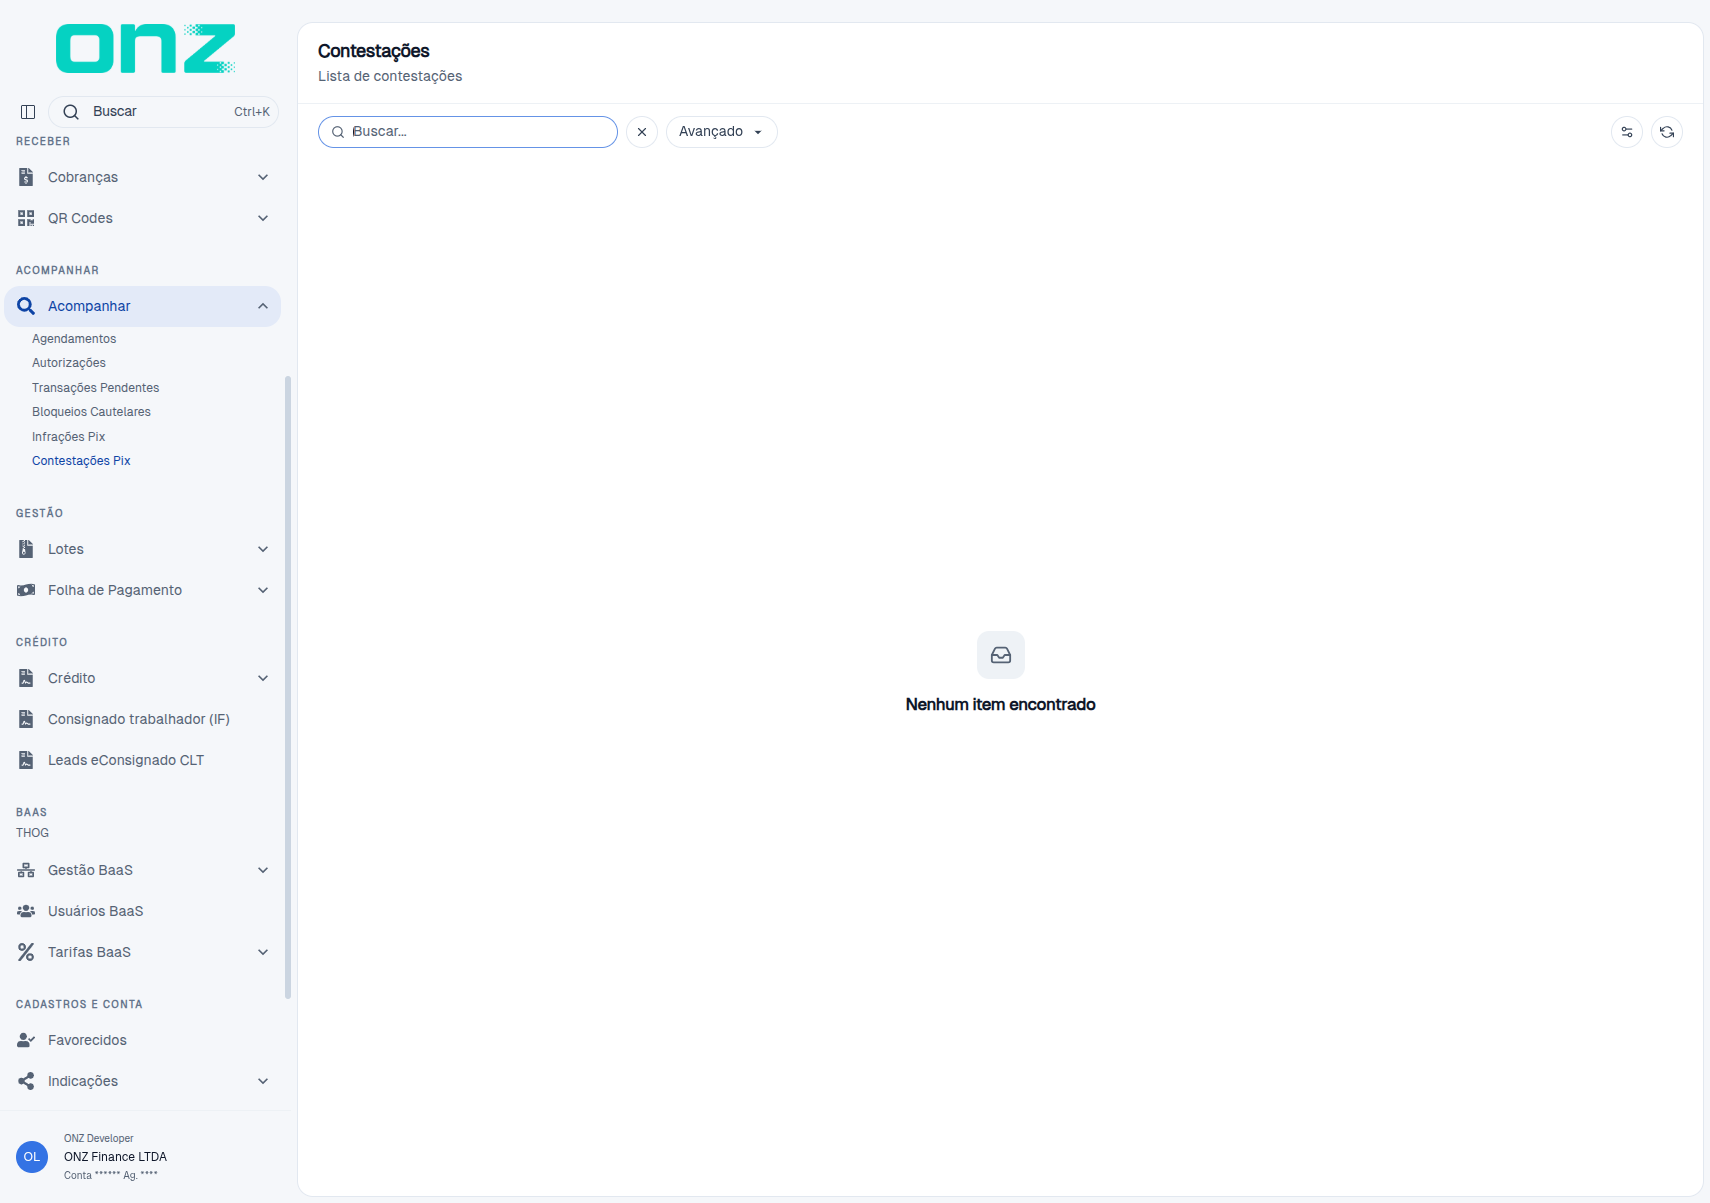Image resolution: width=1710 pixels, height=1203 pixels.
Task: Focus the Buscar... list search field
Action: coord(468,132)
